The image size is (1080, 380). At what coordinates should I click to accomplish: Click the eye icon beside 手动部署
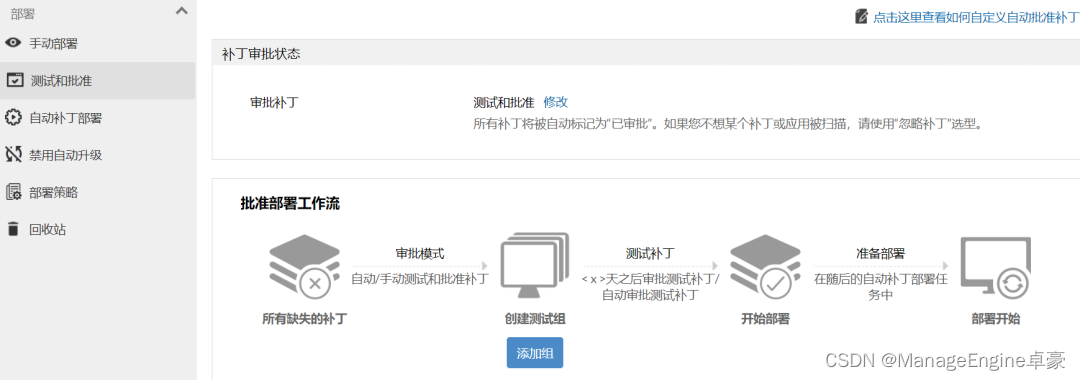pos(14,43)
